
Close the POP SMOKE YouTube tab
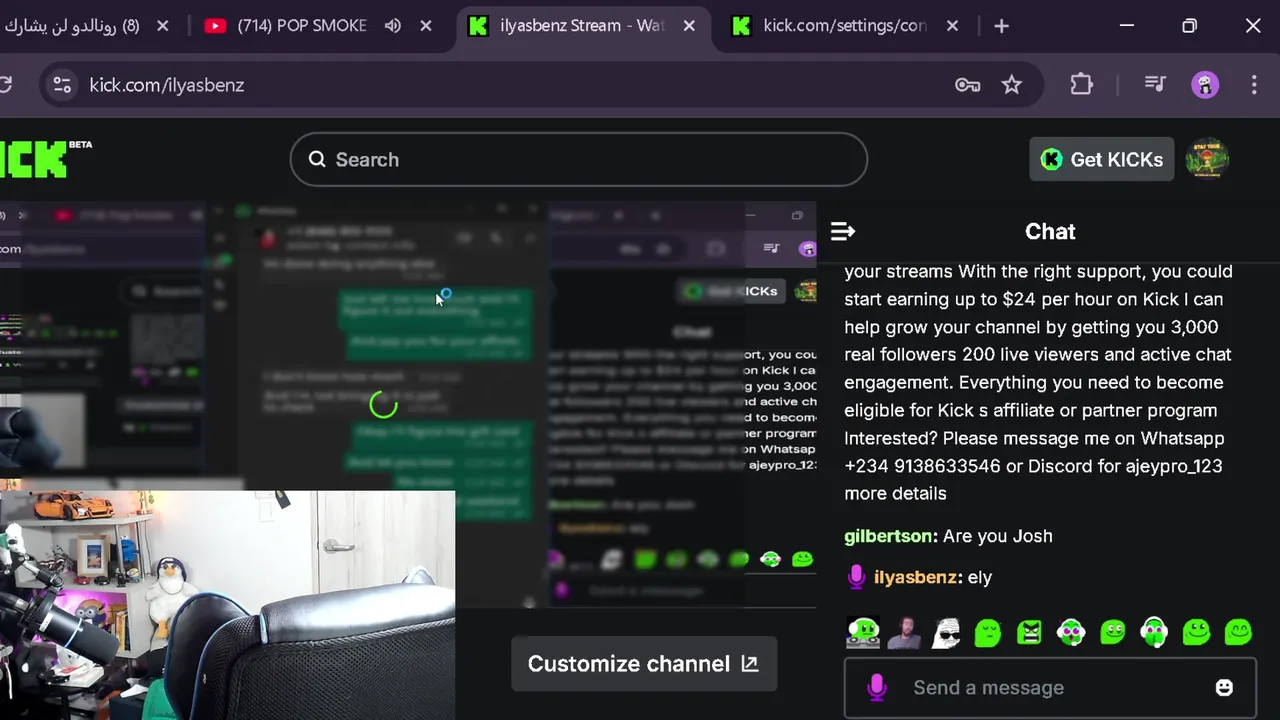point(426,26)
